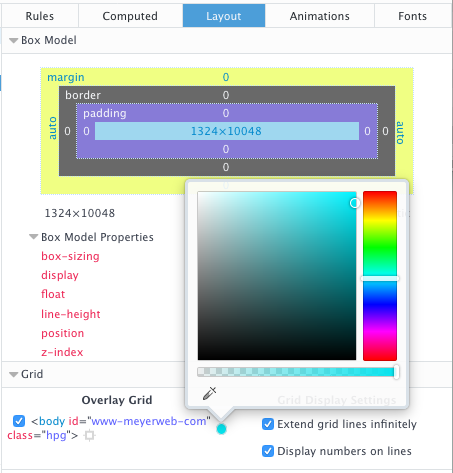Viewport: 453px width, 473px height.
Task: Open the Fonts tab
Action: point(412,16)
